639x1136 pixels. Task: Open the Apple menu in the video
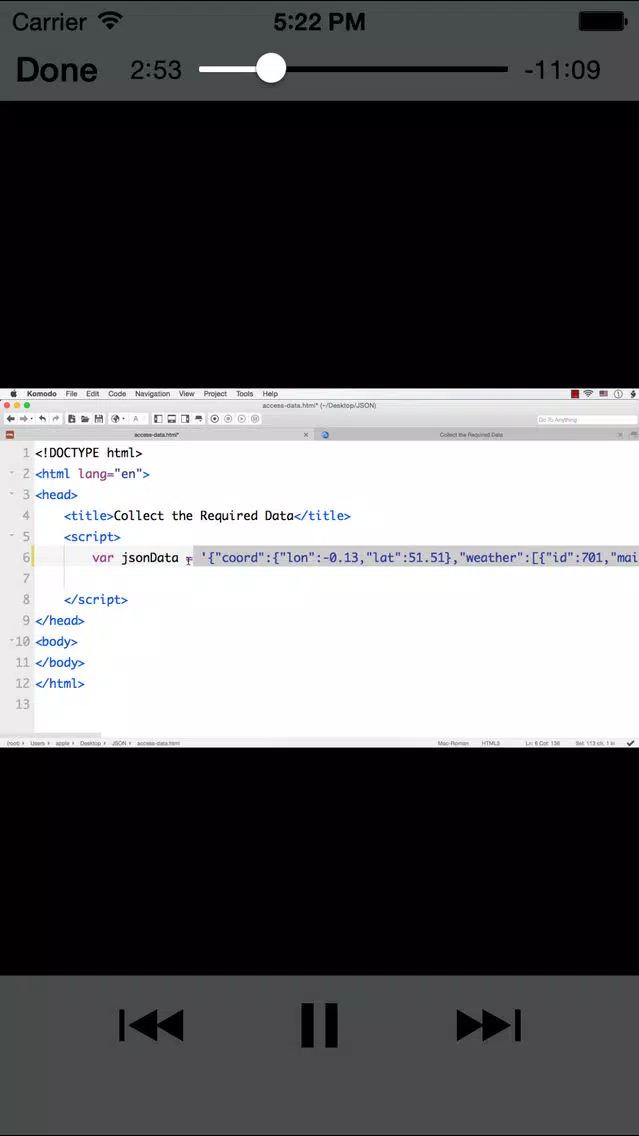coord(13,394)
